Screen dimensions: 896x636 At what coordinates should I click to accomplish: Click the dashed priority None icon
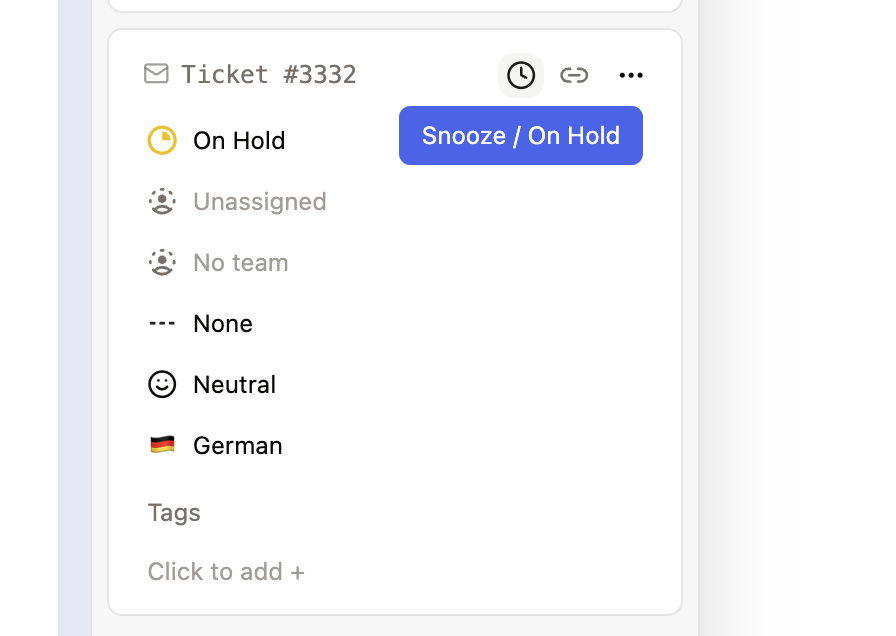[162, 324]
